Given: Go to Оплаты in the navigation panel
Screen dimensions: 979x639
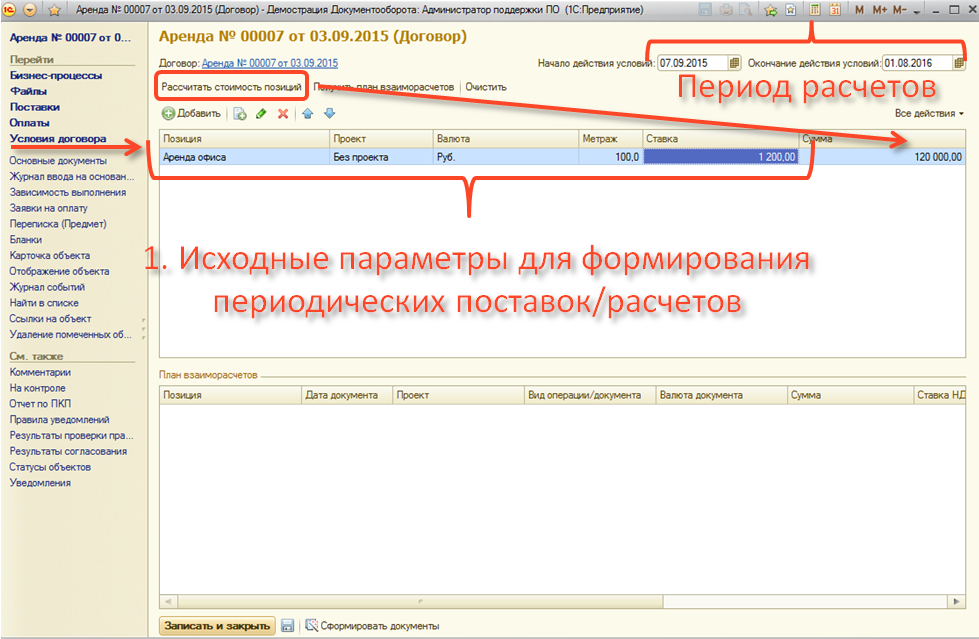Looking at the screenshot, I should pyautogui.click(x=30, y=123).
